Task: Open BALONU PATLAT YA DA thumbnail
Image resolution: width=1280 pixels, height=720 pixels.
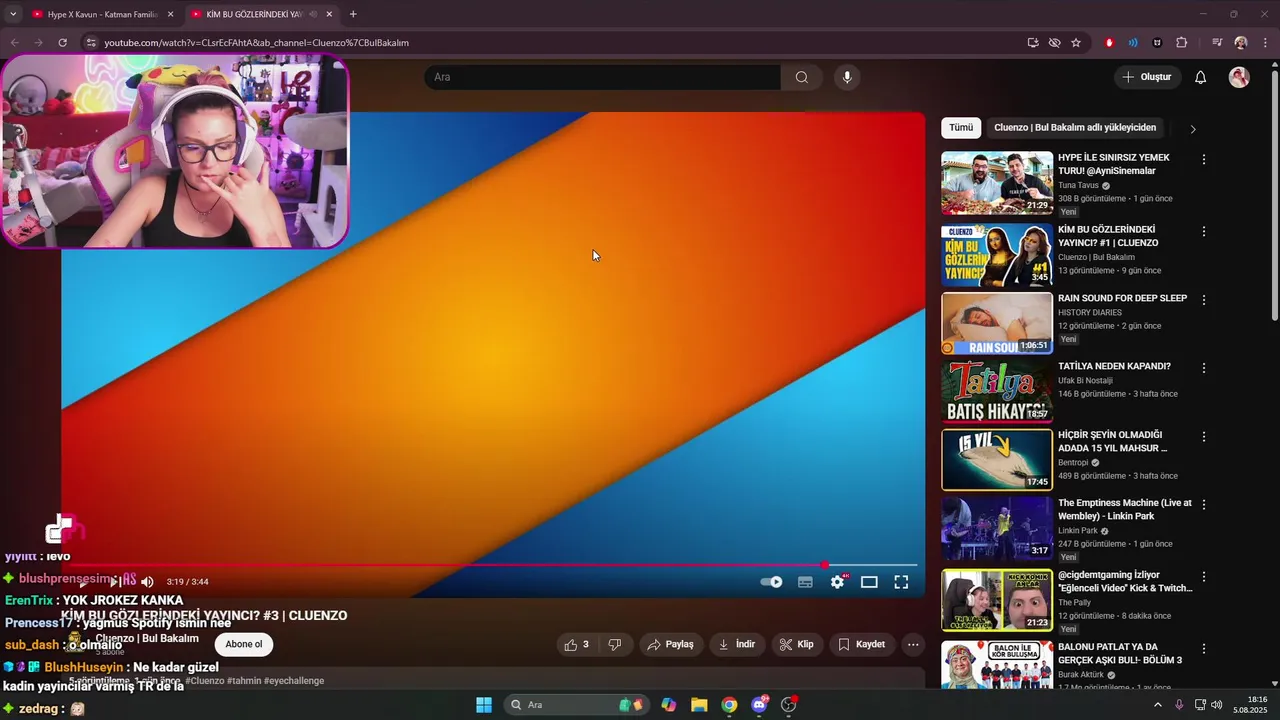Action: click(997, 665)
